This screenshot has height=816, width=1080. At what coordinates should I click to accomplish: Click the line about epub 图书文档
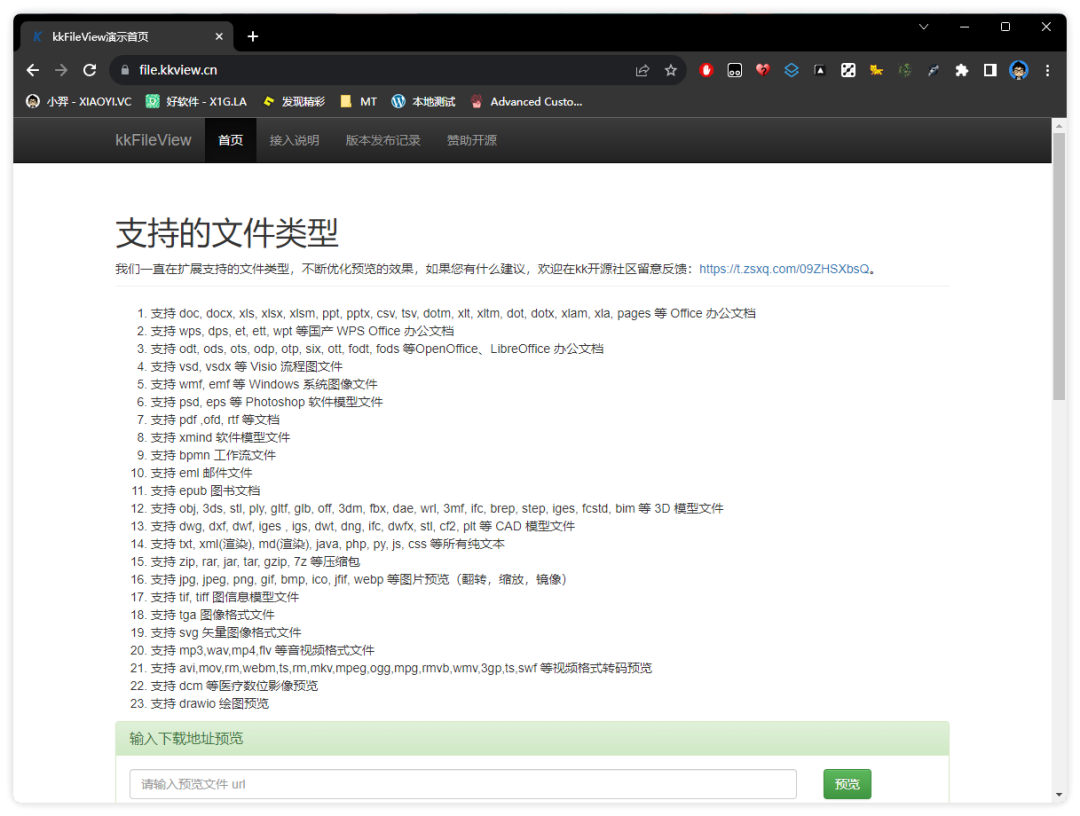pyautogui.click(x=205, y=491)
